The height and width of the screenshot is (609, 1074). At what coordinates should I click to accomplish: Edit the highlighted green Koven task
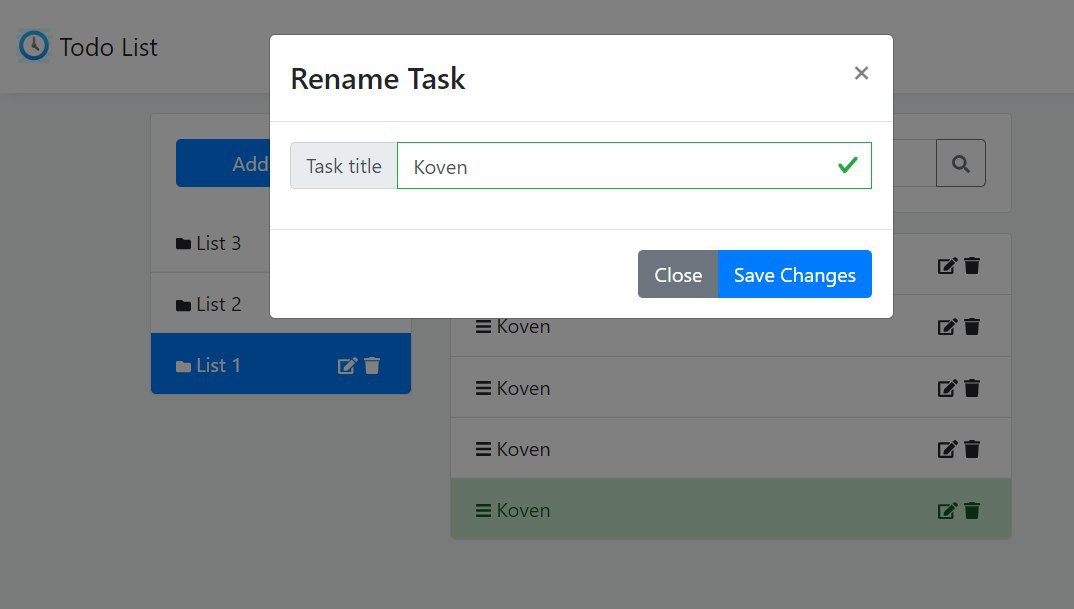(x=947, y=511)
